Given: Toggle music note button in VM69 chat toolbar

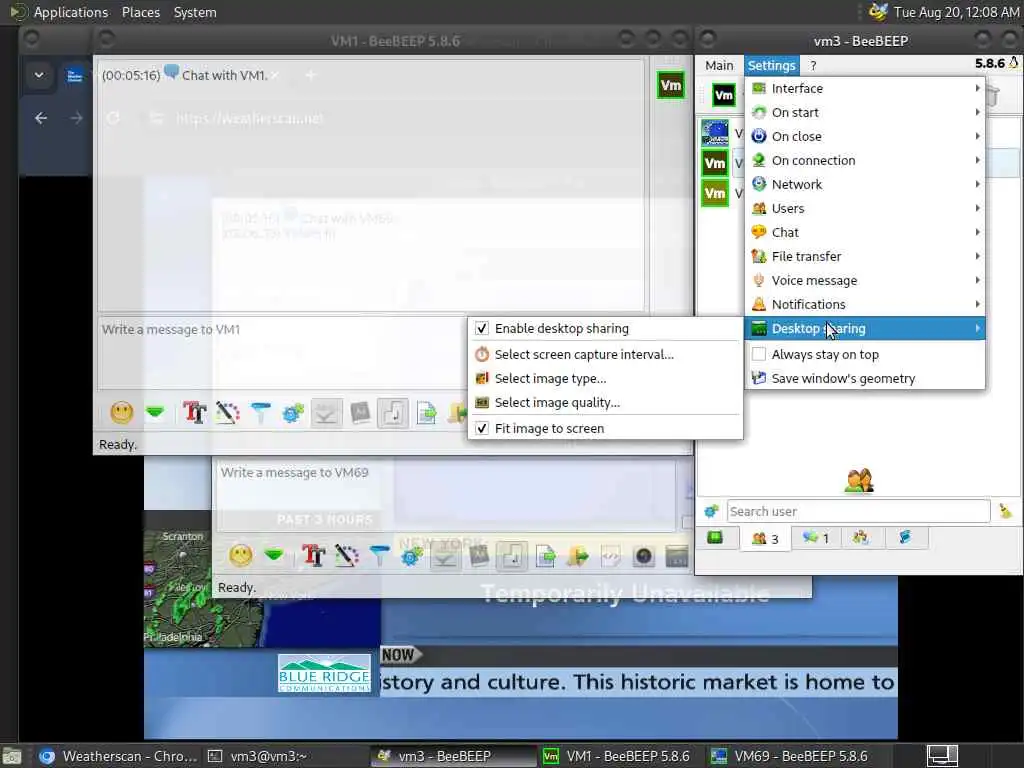Looking at the screenshot, I should [x=511, y=556].
